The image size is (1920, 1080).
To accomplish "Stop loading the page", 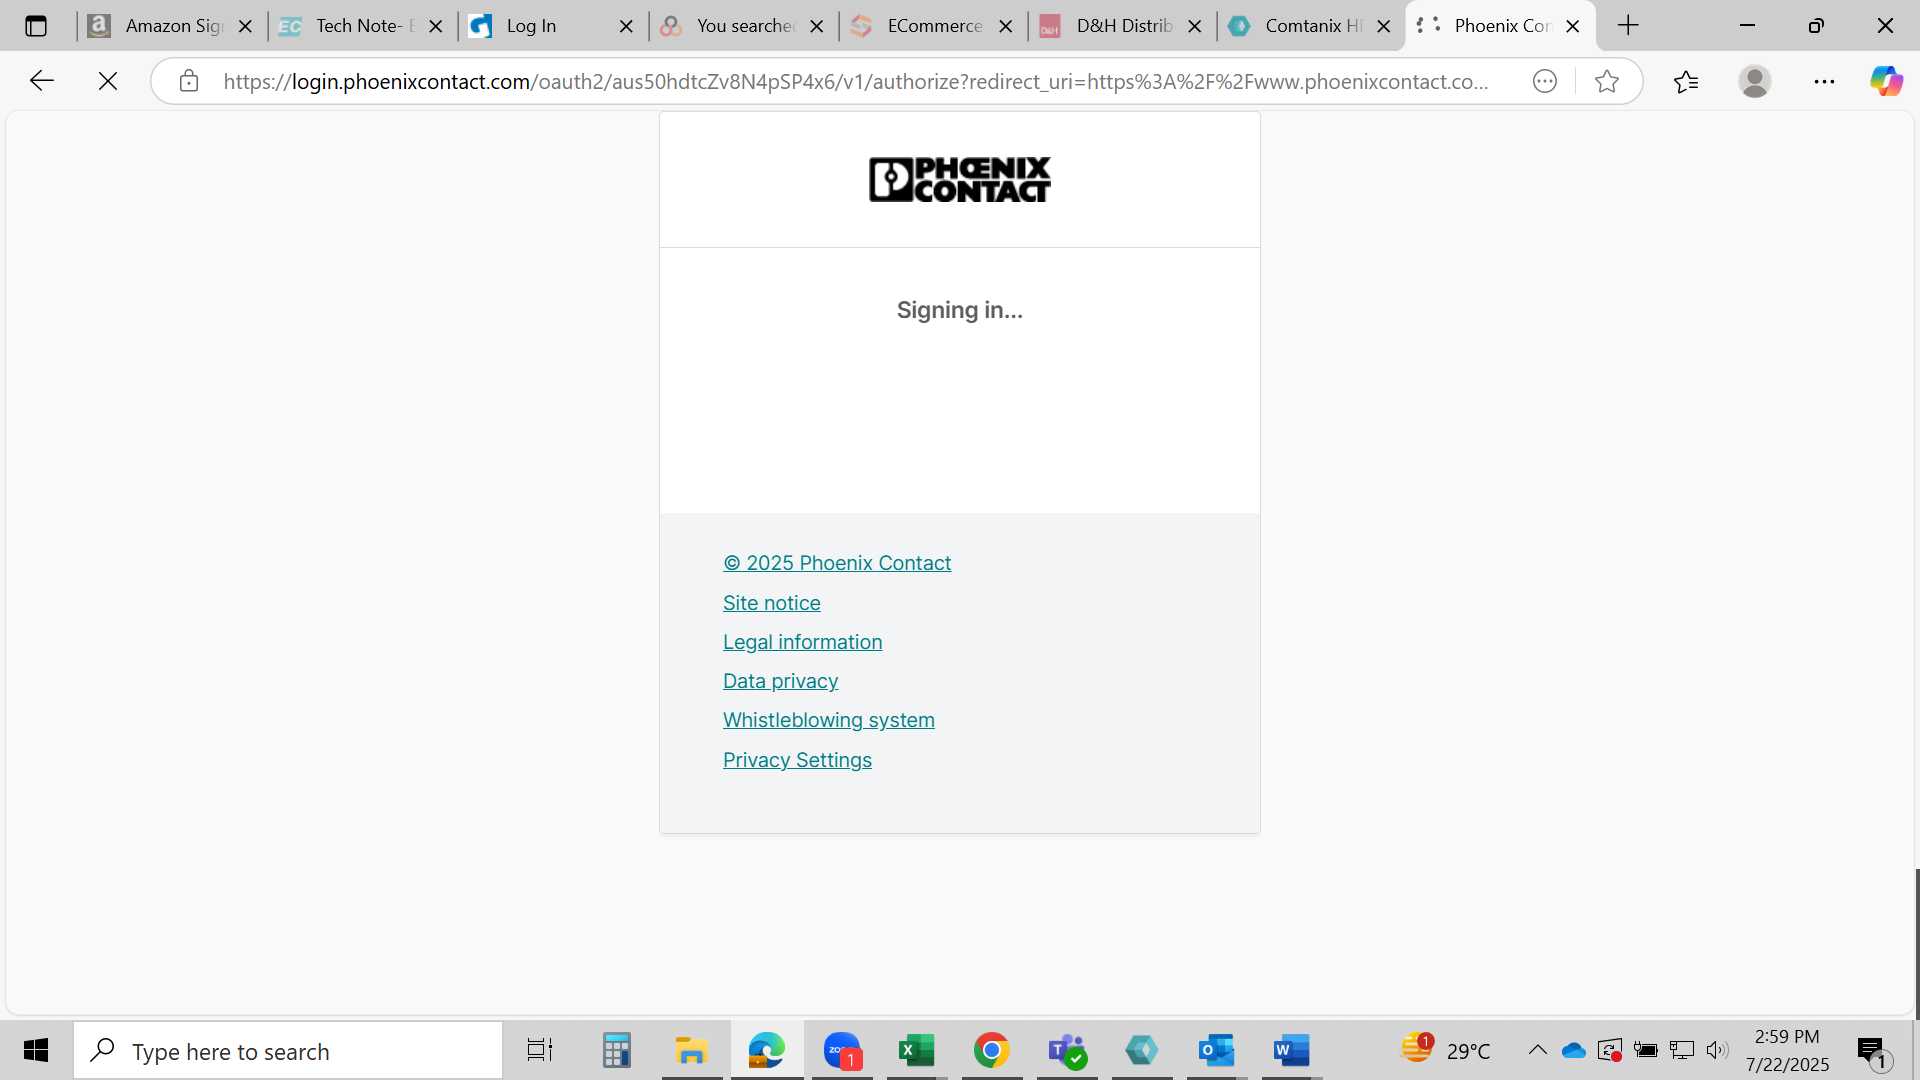I will [108, 81].
